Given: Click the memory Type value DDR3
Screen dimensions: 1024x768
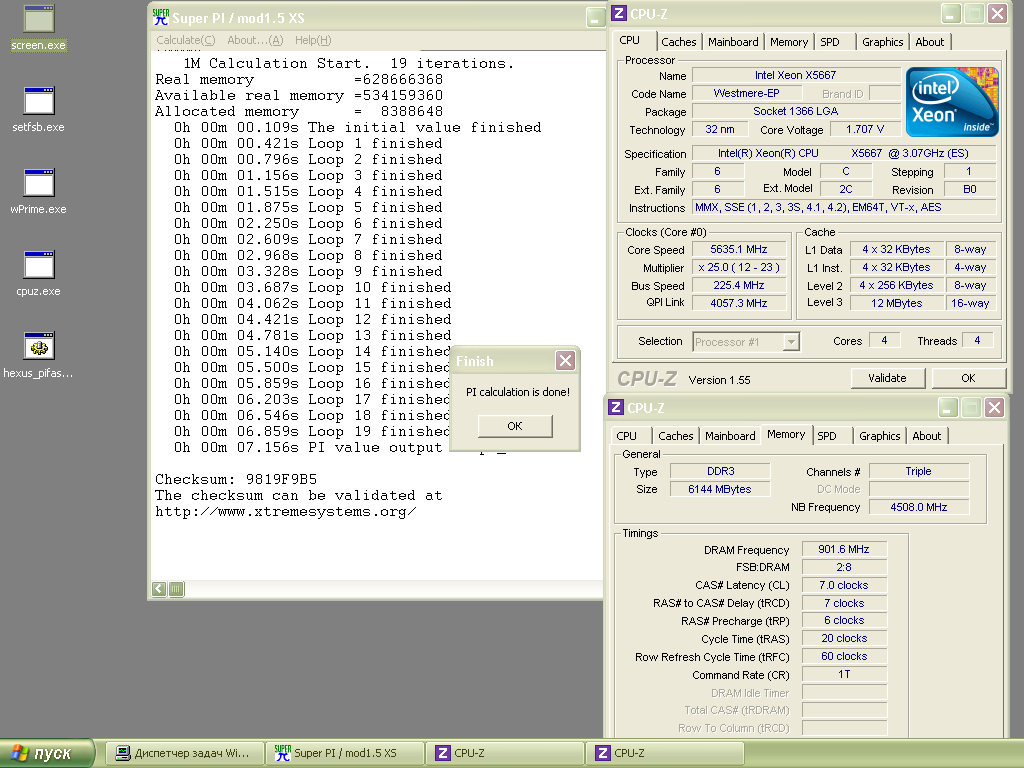Looking at the screenshot, I should [720, 471].
